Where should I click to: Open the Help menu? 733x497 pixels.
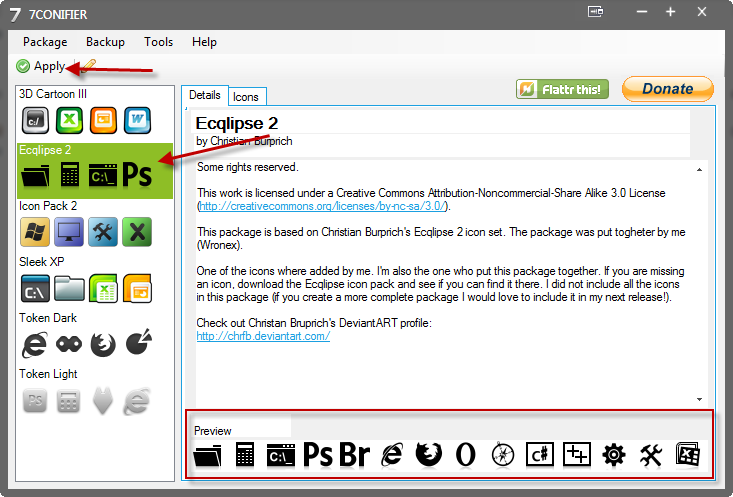point(204,42)
